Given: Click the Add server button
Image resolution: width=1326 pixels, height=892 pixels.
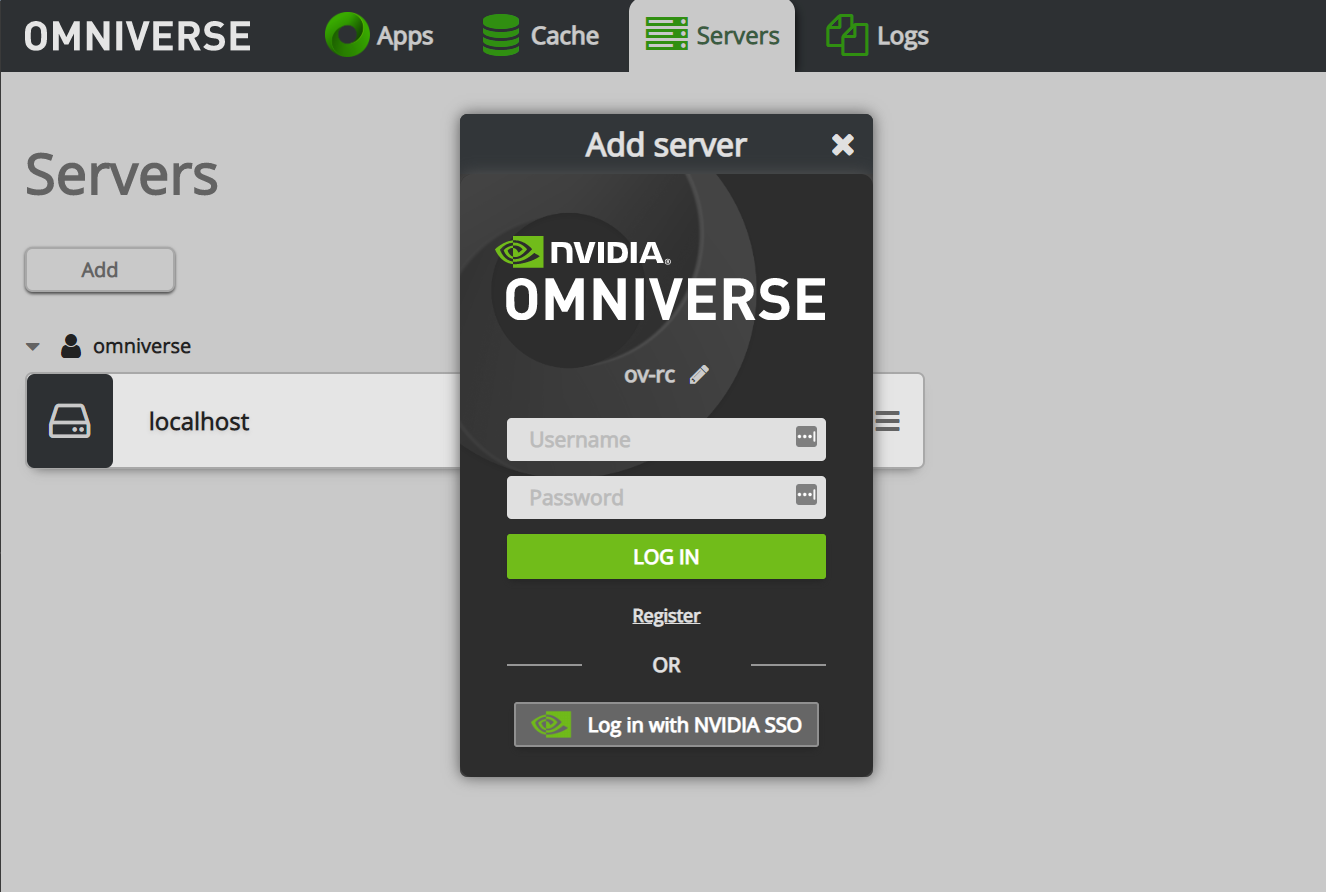Looking at the screenshot, I should click(x=100, y=270).
